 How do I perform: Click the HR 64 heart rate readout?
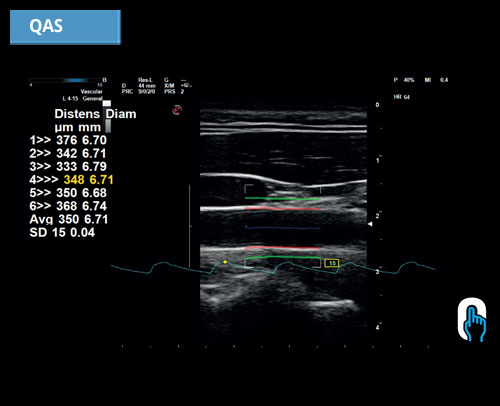coord(402,97)
